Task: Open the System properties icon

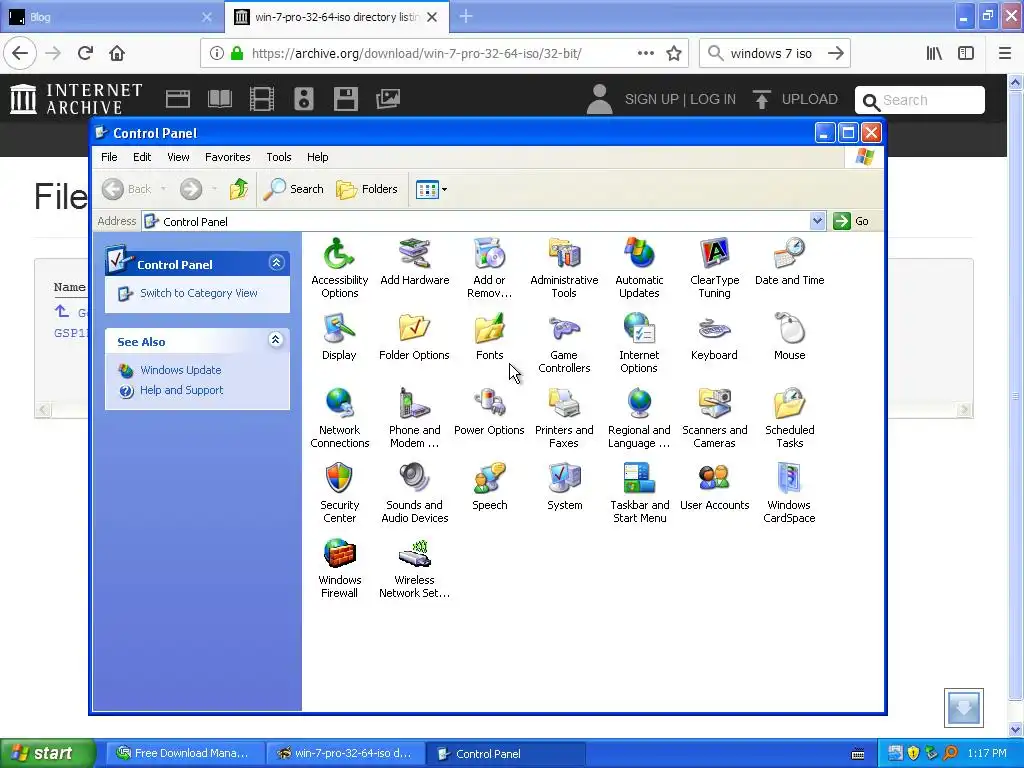Action: point(564,487)
